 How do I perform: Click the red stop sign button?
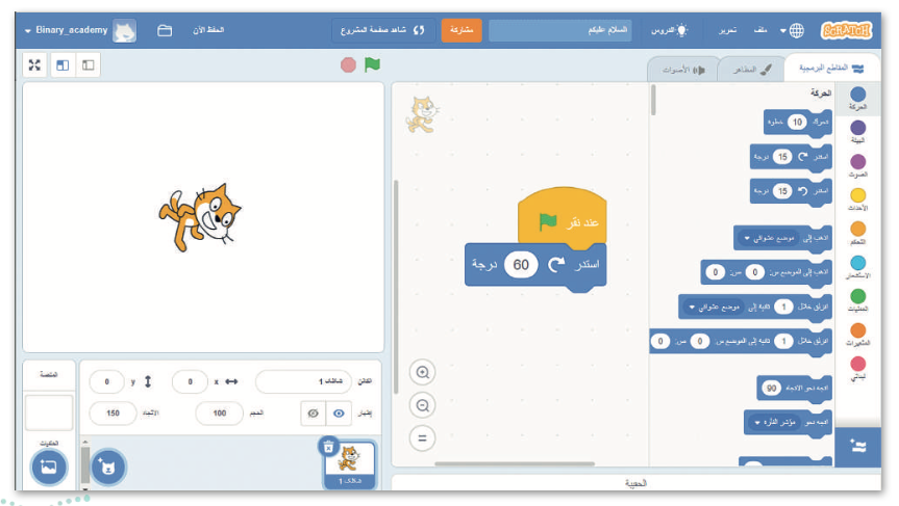pos(348,65)
